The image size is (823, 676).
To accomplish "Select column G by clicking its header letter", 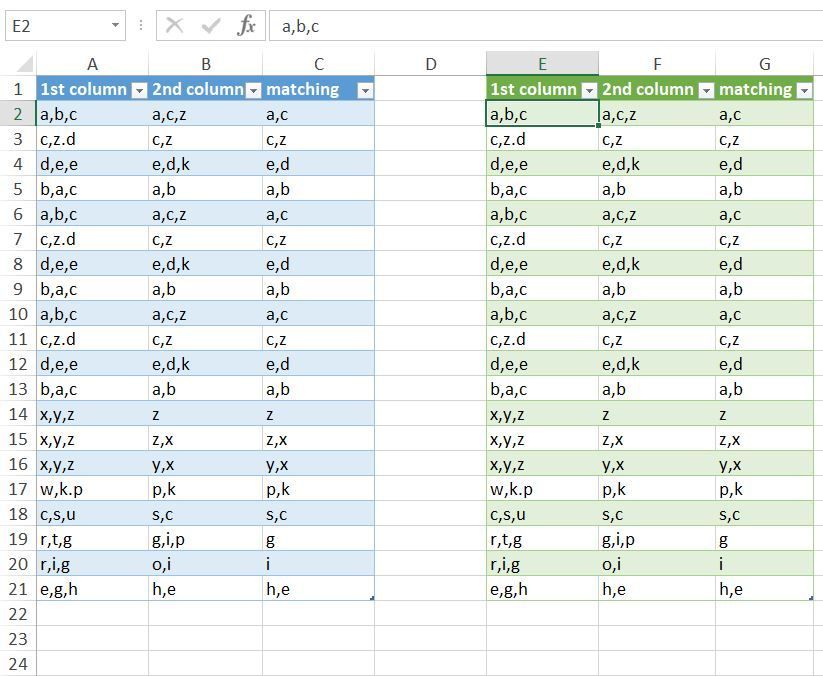I will point(763,63).
